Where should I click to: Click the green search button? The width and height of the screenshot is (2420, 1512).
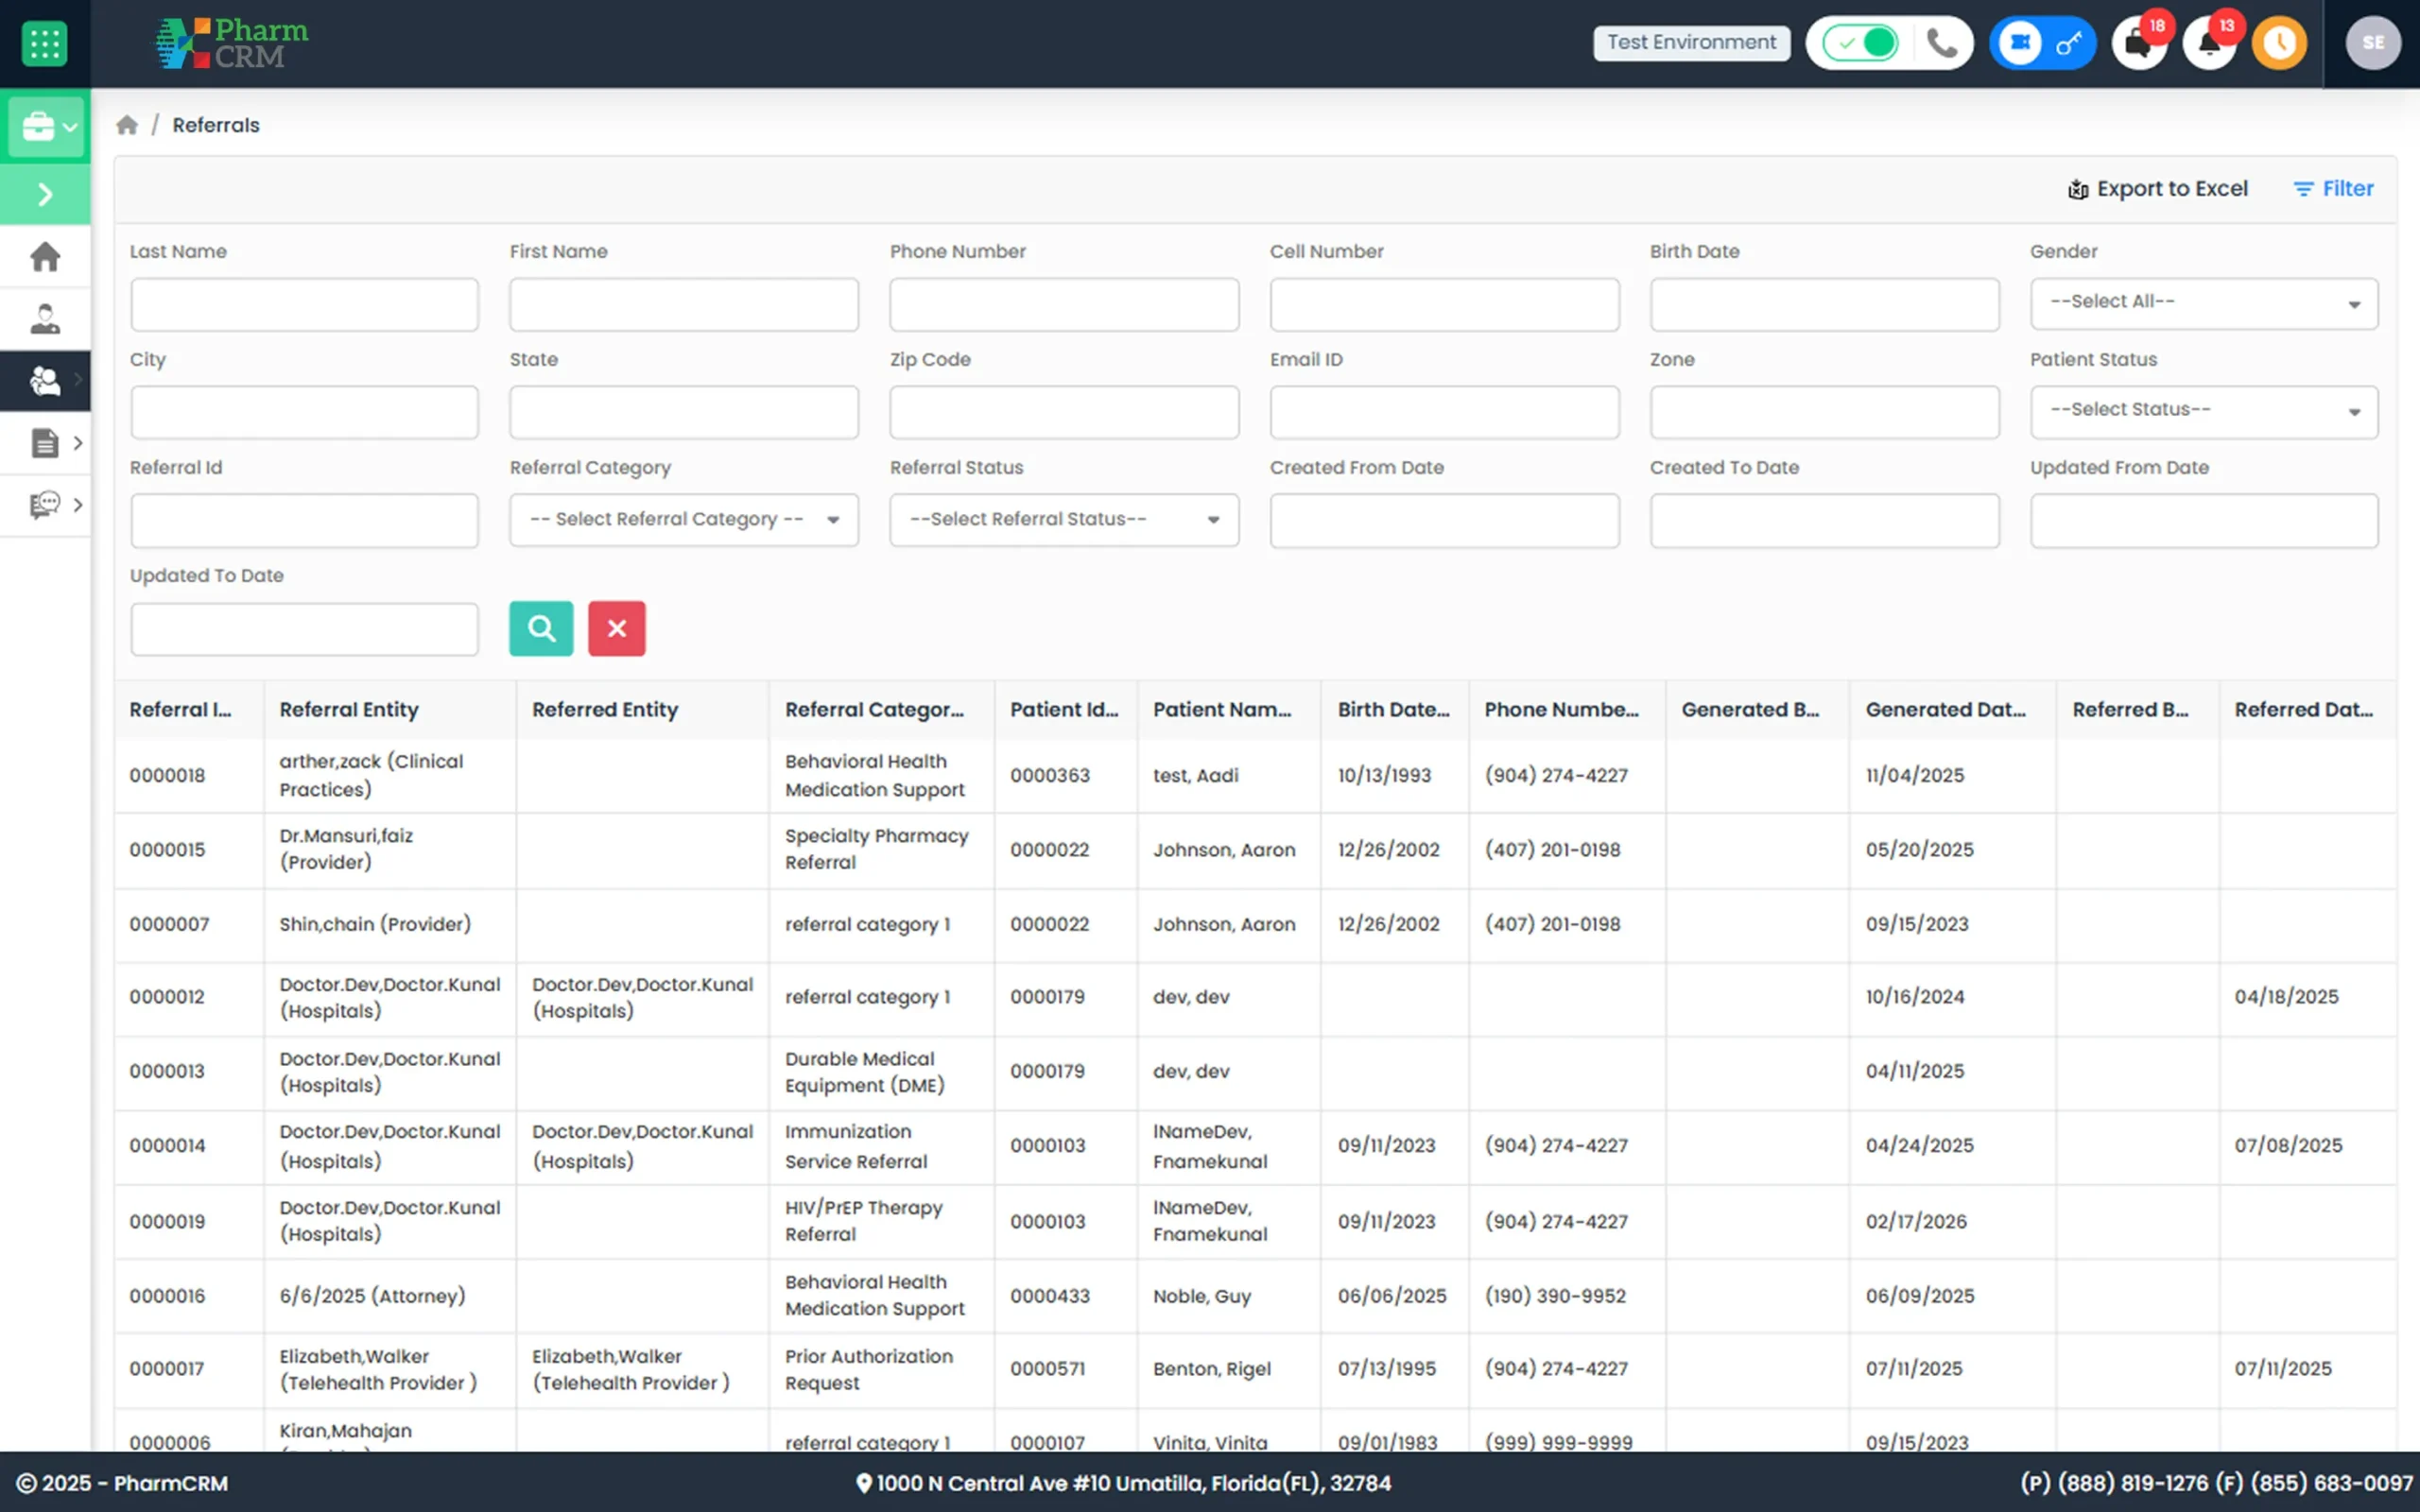click(x=541, y=628)
